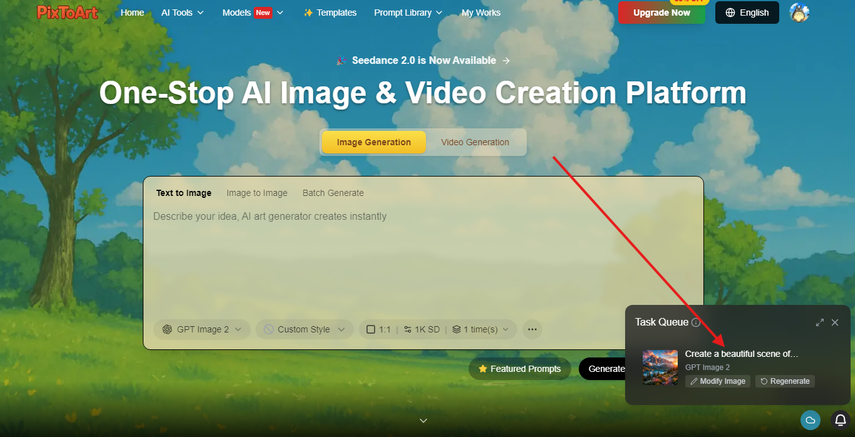Open the Custom Style dropdown

point(304,330)
